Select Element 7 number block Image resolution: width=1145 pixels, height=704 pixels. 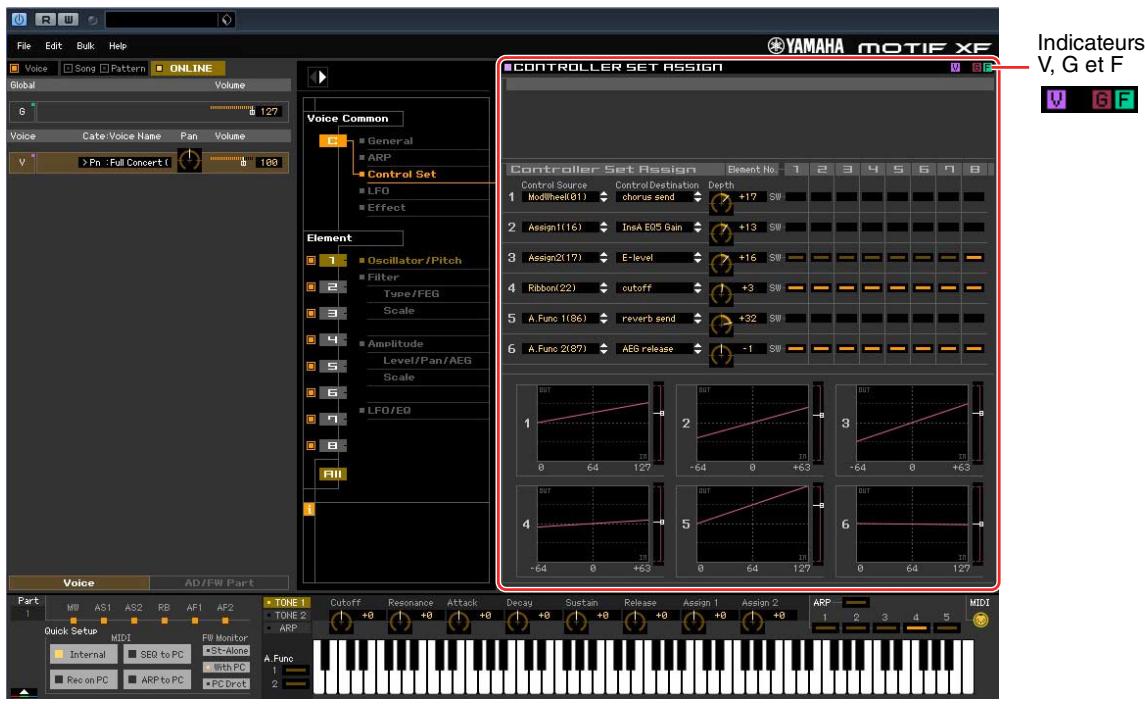point(332,418)
